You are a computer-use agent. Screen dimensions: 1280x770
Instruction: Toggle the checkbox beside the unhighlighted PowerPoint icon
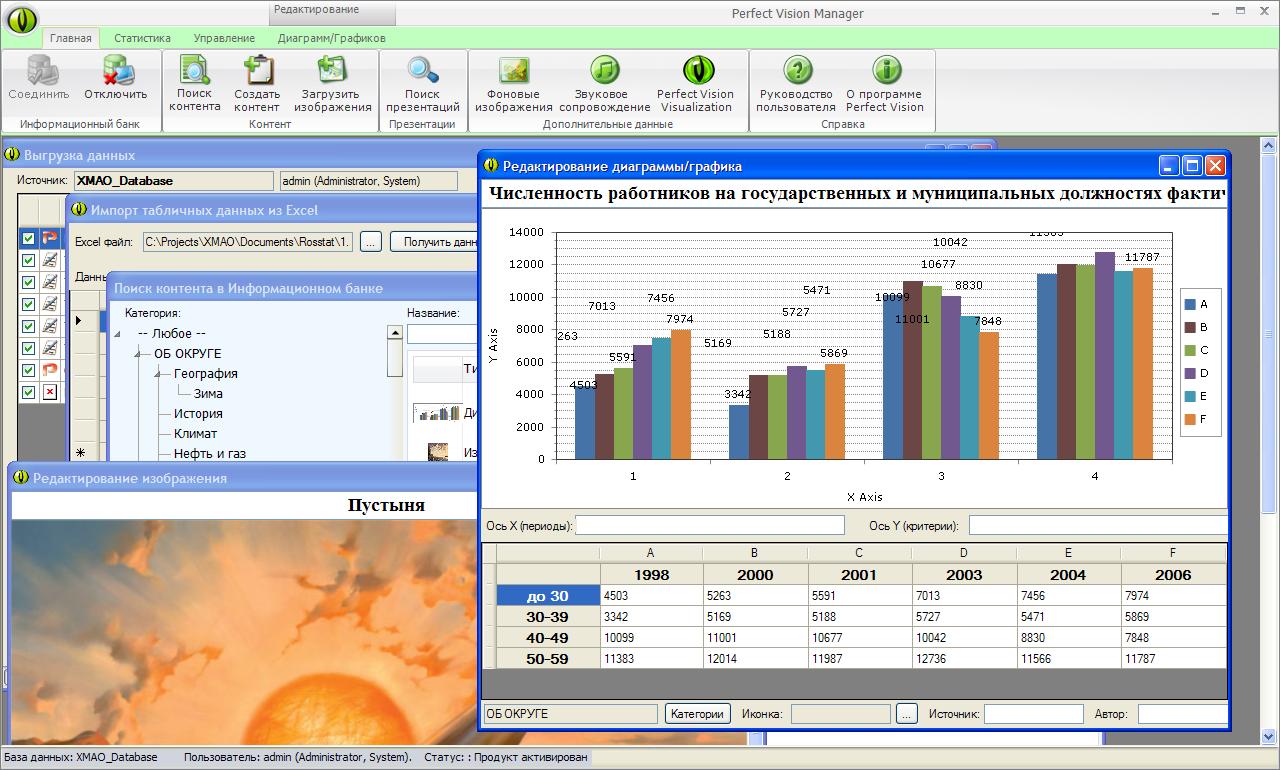(29, 370)
